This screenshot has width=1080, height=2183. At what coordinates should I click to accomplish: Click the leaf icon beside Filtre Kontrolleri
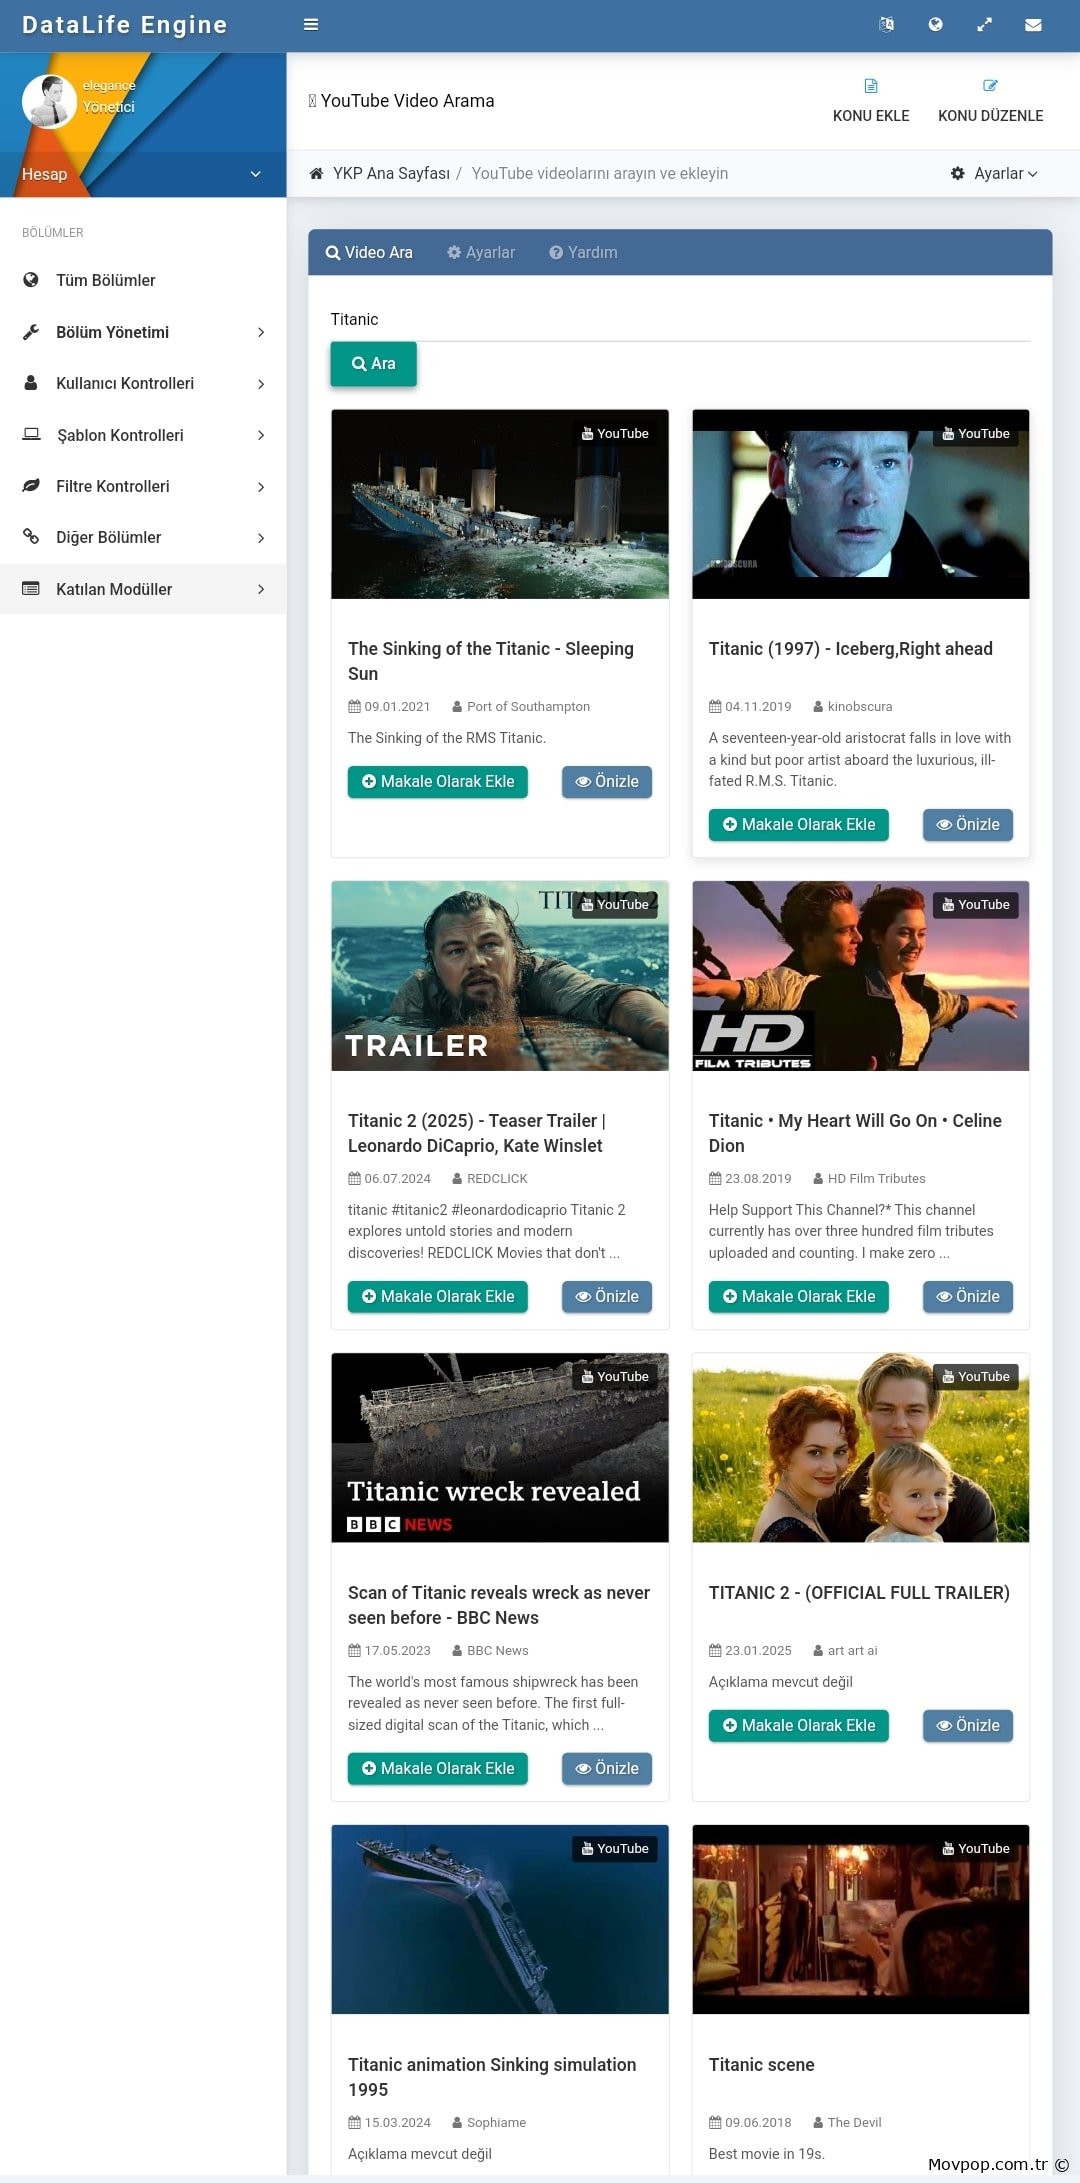[31, 486]
